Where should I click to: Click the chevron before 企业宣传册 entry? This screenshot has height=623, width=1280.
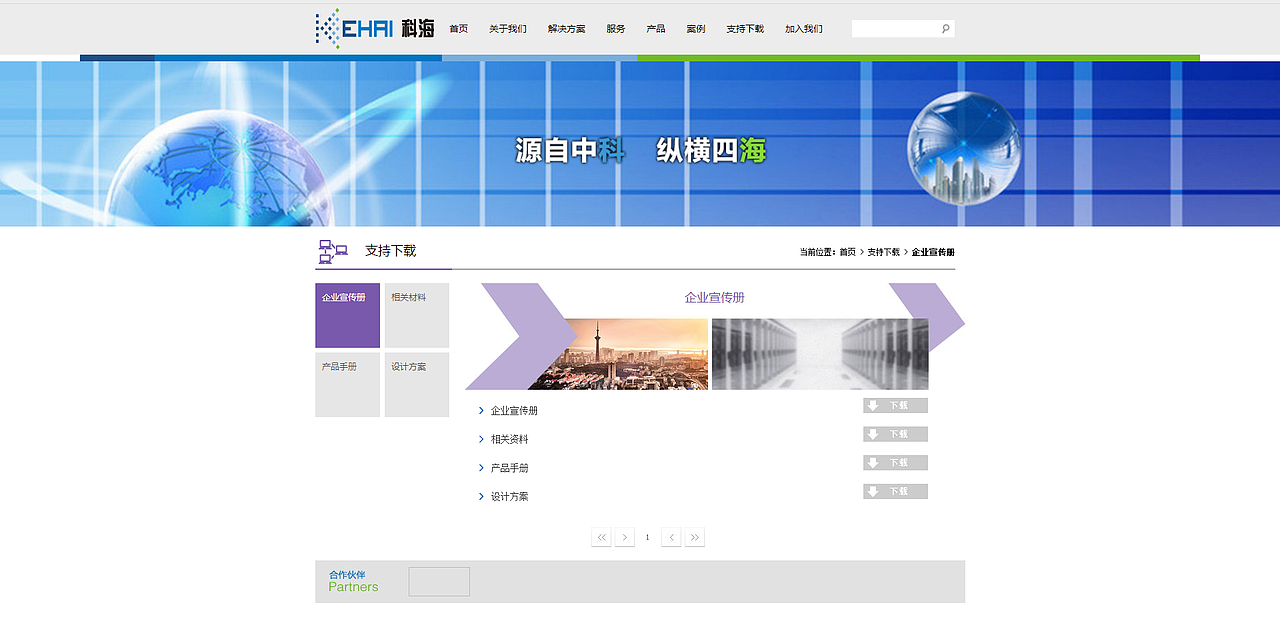pyautogui.click(x=481, y=411)
